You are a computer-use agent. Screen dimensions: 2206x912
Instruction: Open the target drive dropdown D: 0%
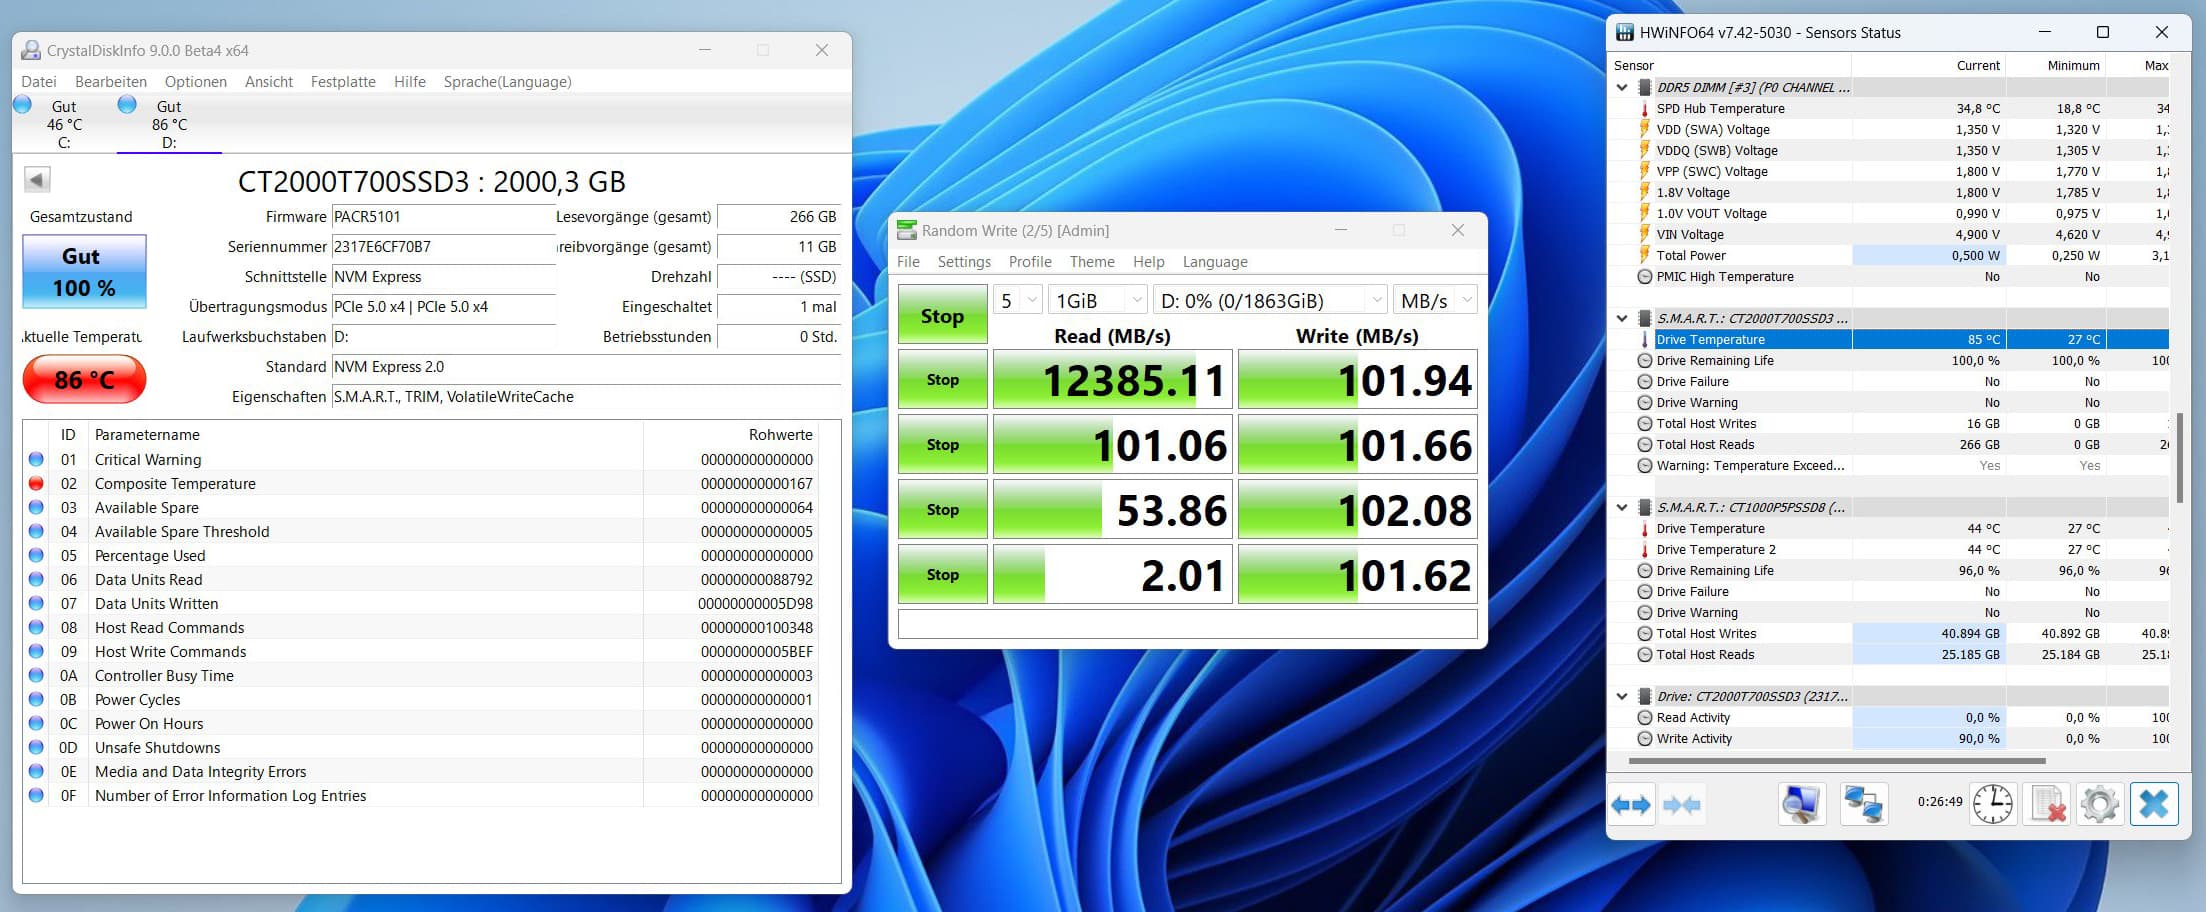point(1270,300)
